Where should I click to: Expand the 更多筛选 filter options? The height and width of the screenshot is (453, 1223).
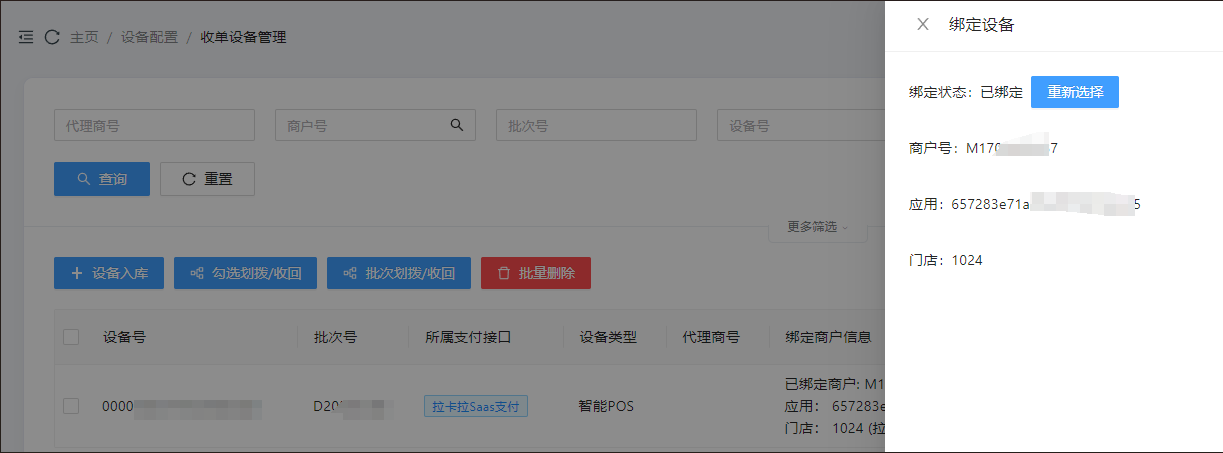tap(816, 227)
